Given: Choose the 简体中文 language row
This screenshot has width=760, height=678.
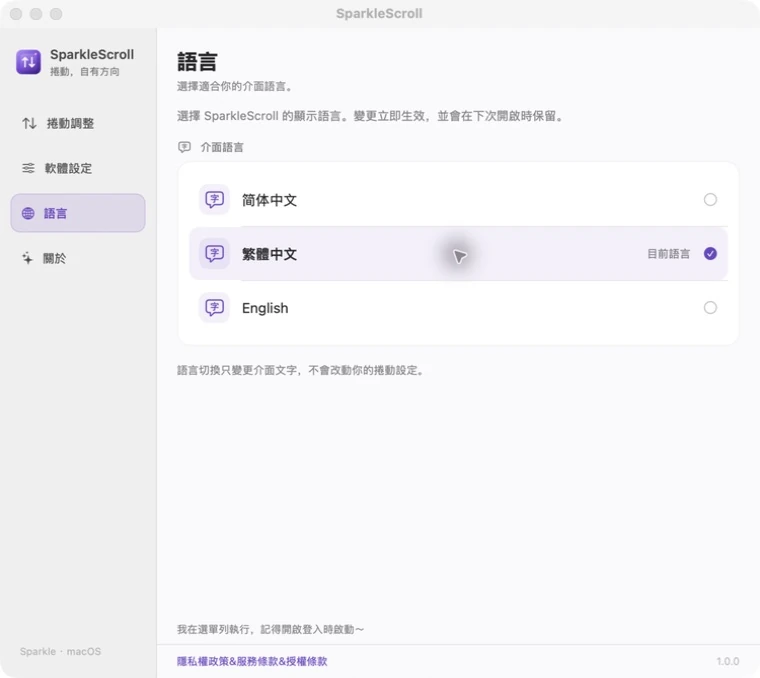Looking at the screenshot, I should pos(458,199).
